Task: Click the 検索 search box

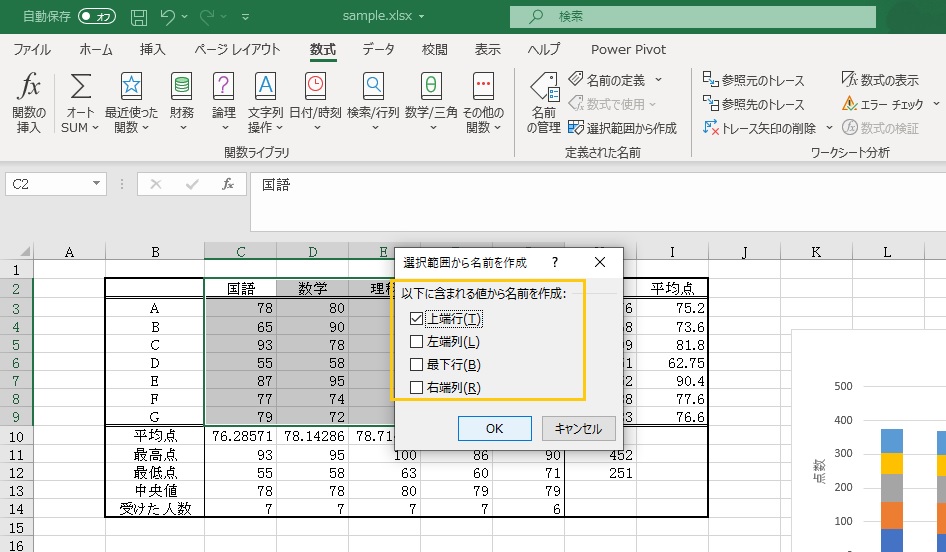Action: tap(690, 17)
